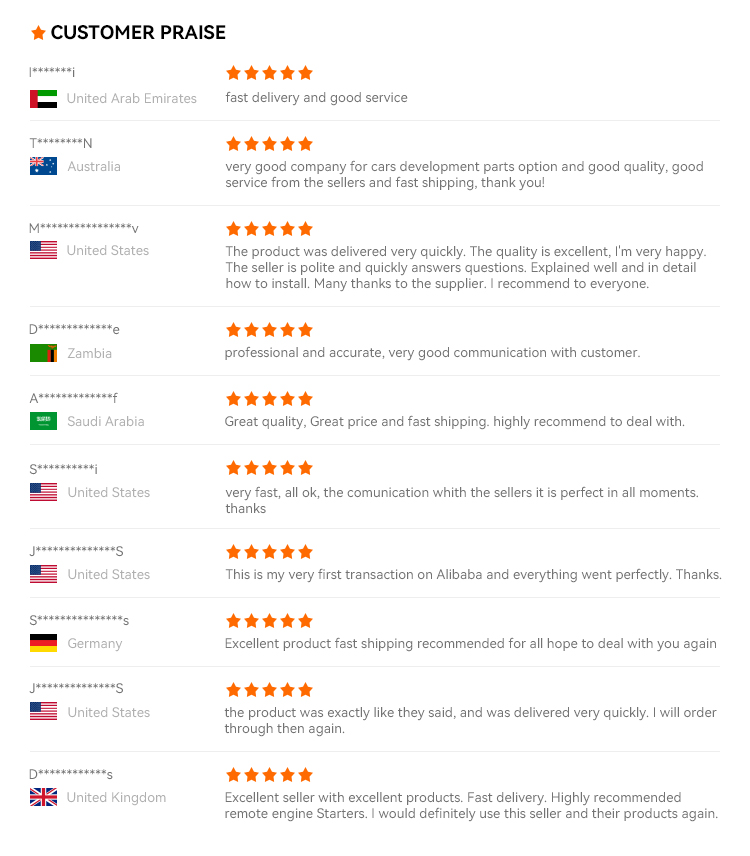Click the US flag under reviewer M***v
The image size is (750, 856).
coord(43,250)
